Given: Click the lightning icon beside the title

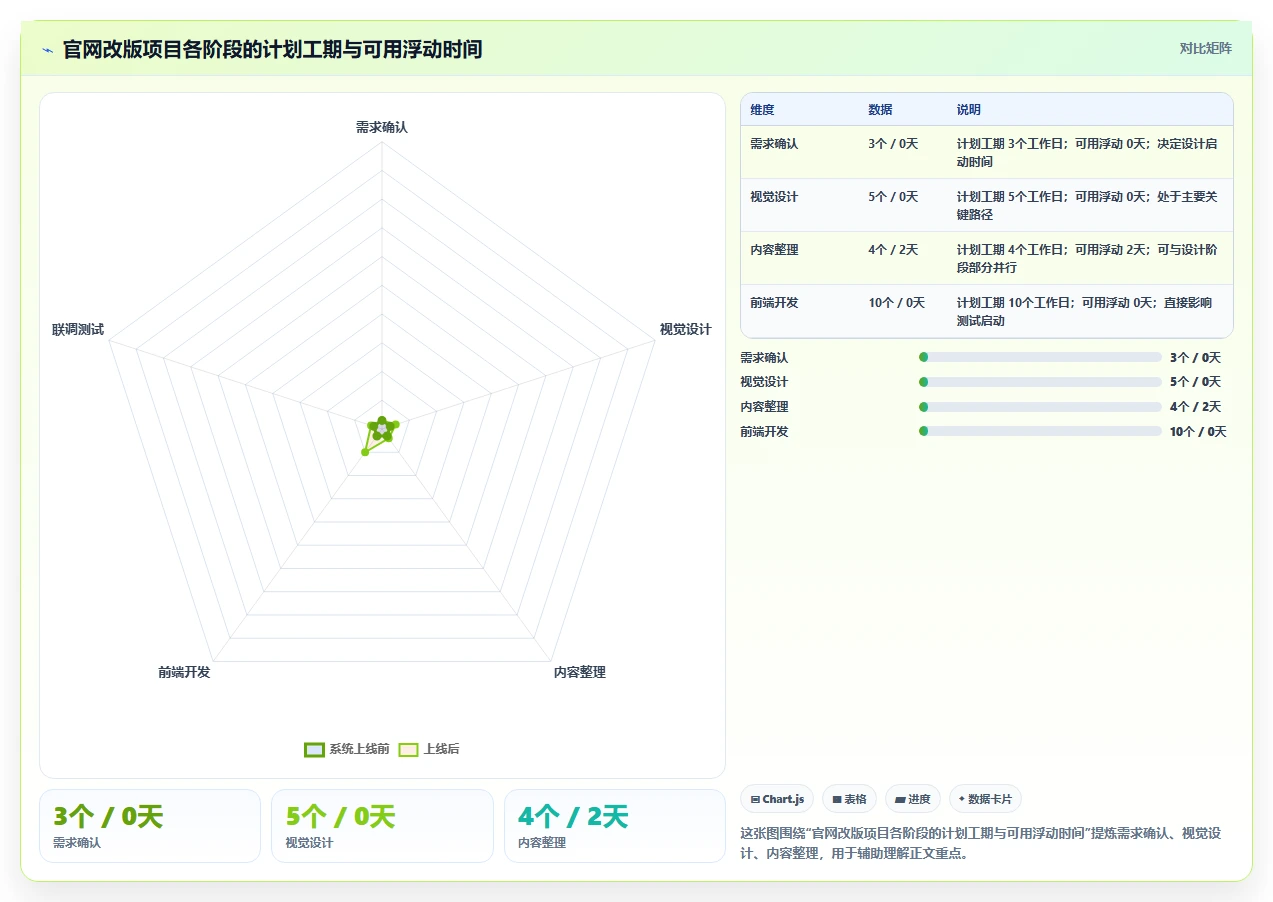Looking at the screenshot, I should tap(47, 49).
